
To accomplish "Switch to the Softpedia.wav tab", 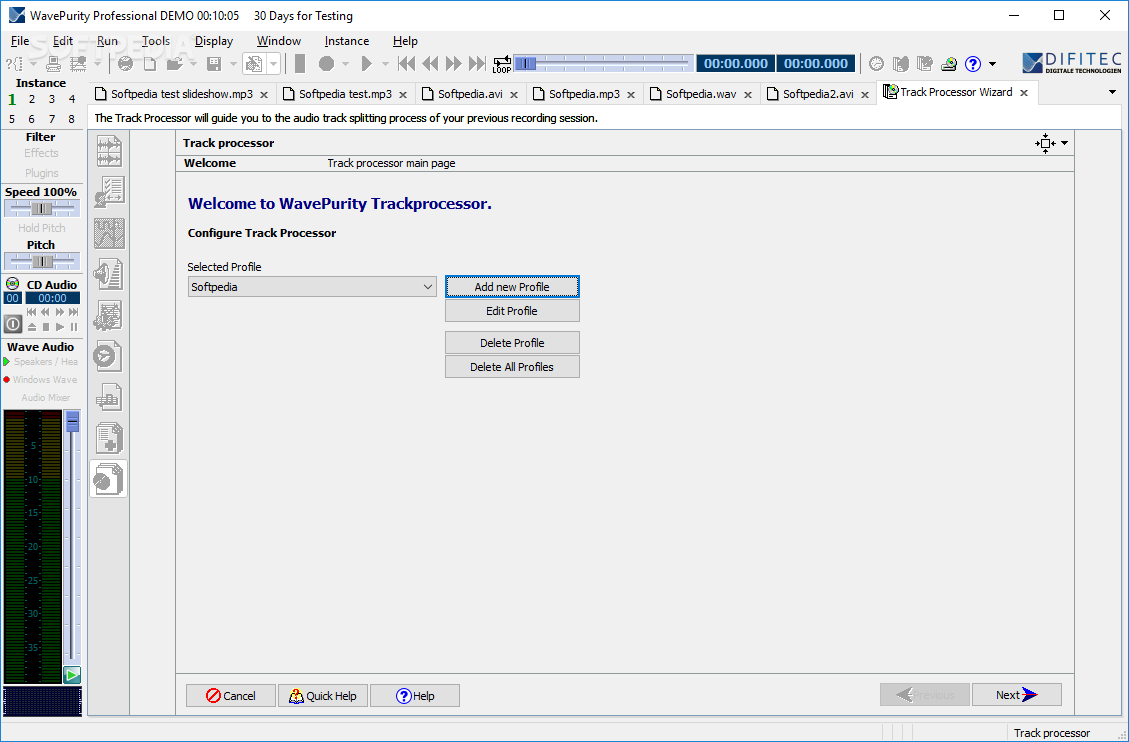I will pos(701,94).
